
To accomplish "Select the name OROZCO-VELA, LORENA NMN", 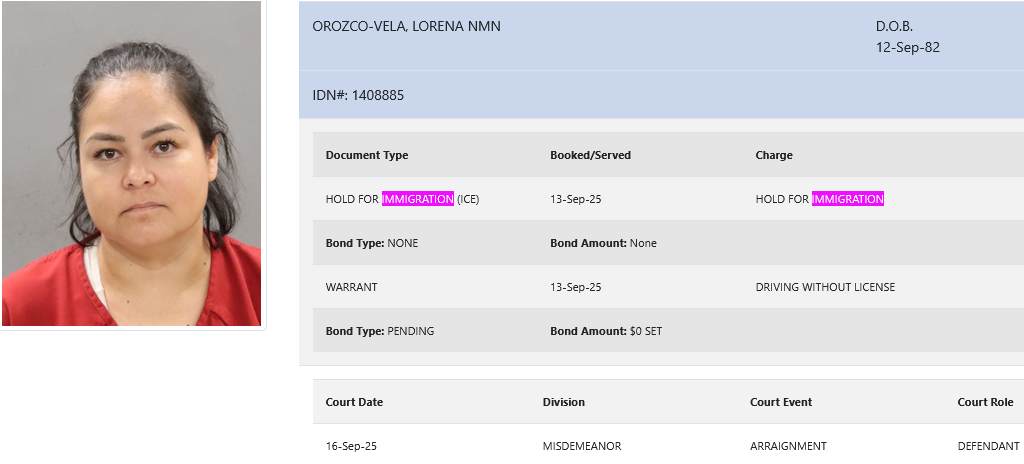I will tap(406, 27).
